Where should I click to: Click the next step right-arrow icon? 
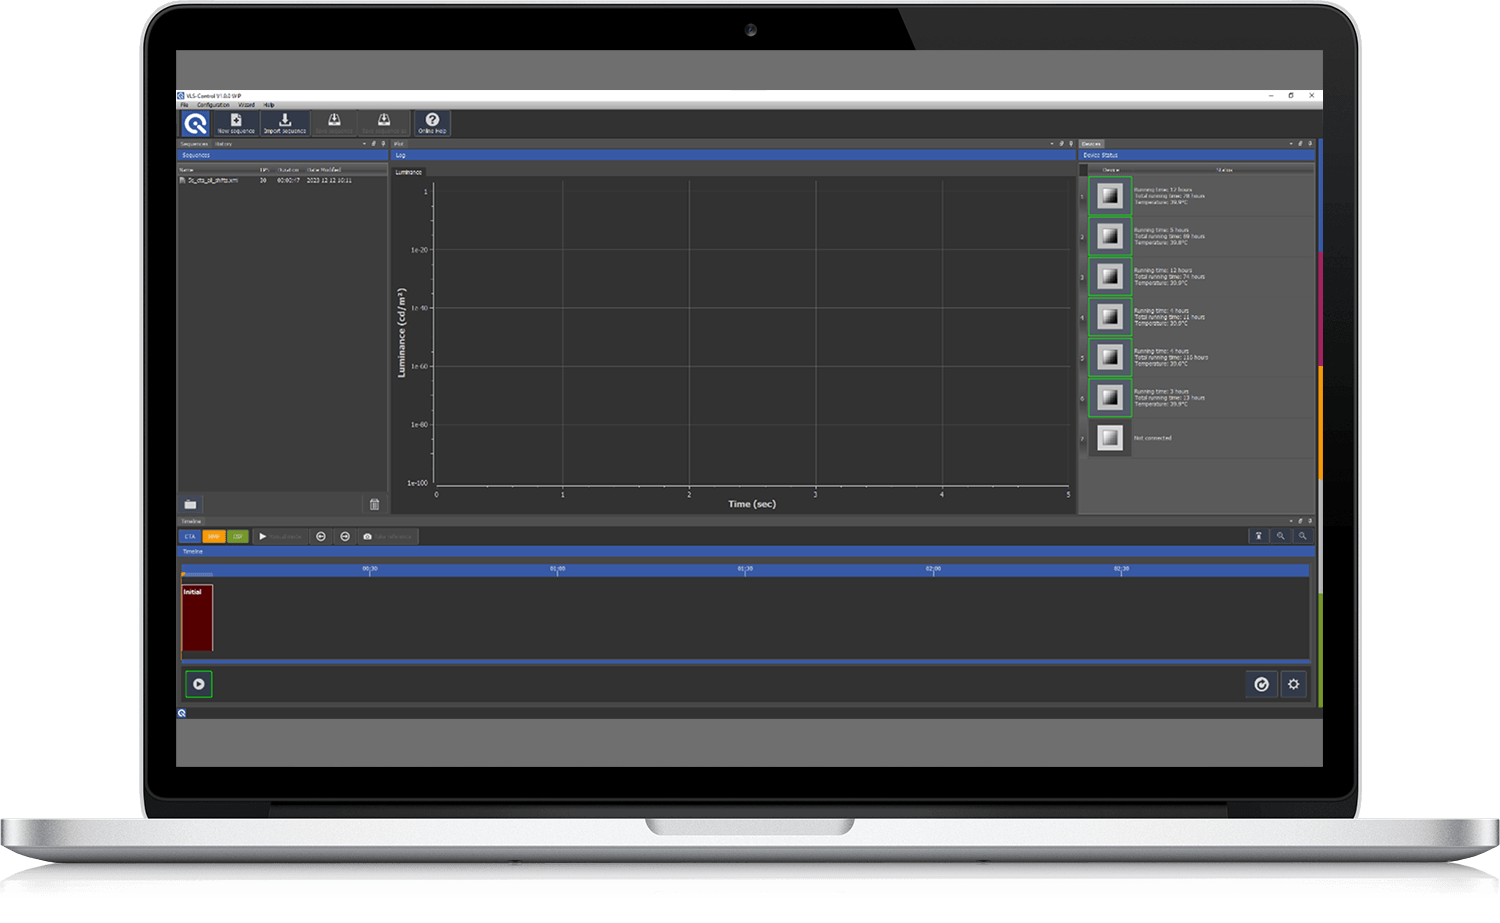point(345,537)
